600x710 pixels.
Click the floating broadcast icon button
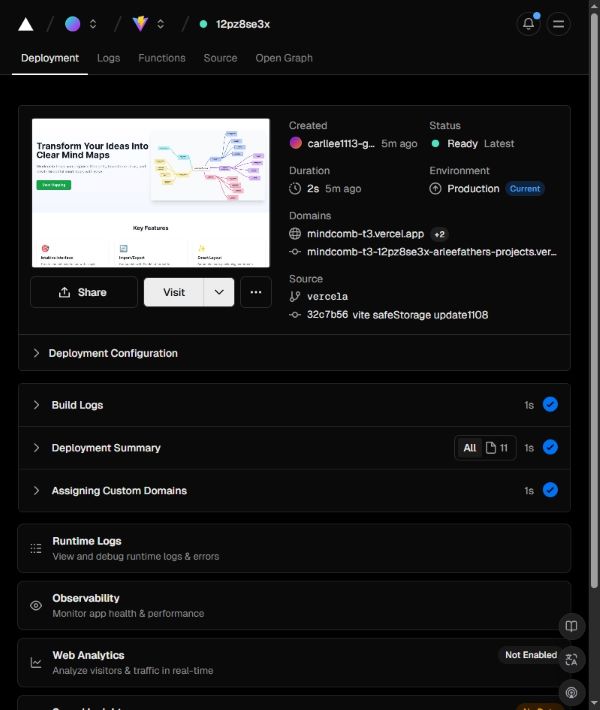pos(571,693)
